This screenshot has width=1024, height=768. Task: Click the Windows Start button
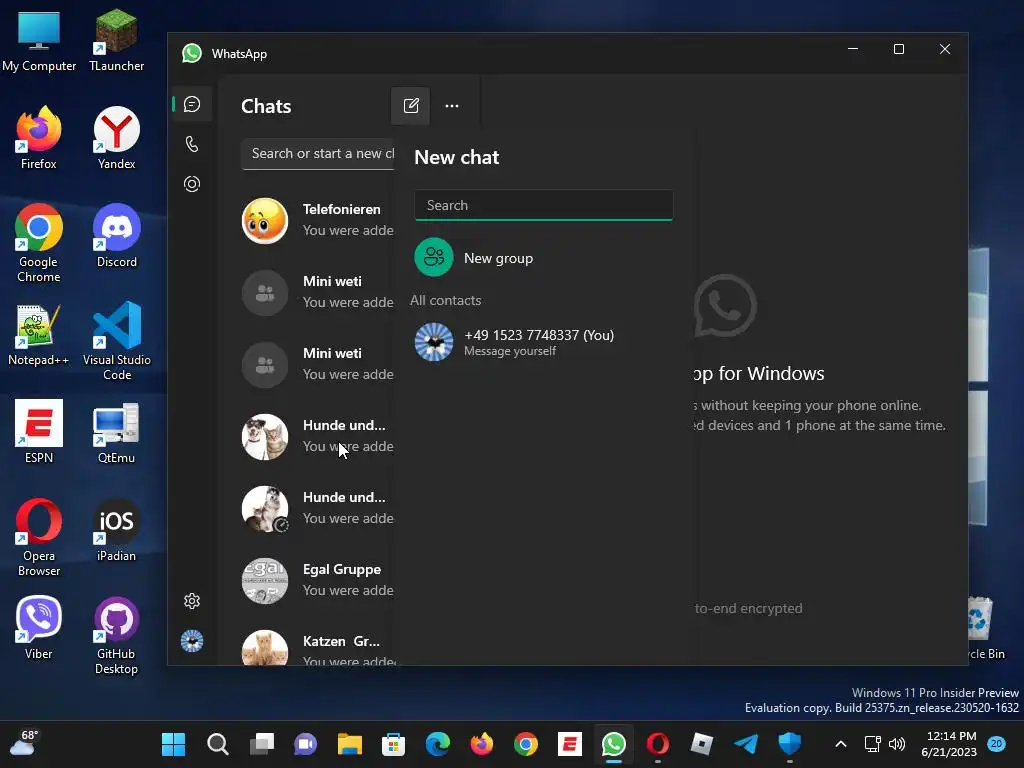tap(174, 744)
